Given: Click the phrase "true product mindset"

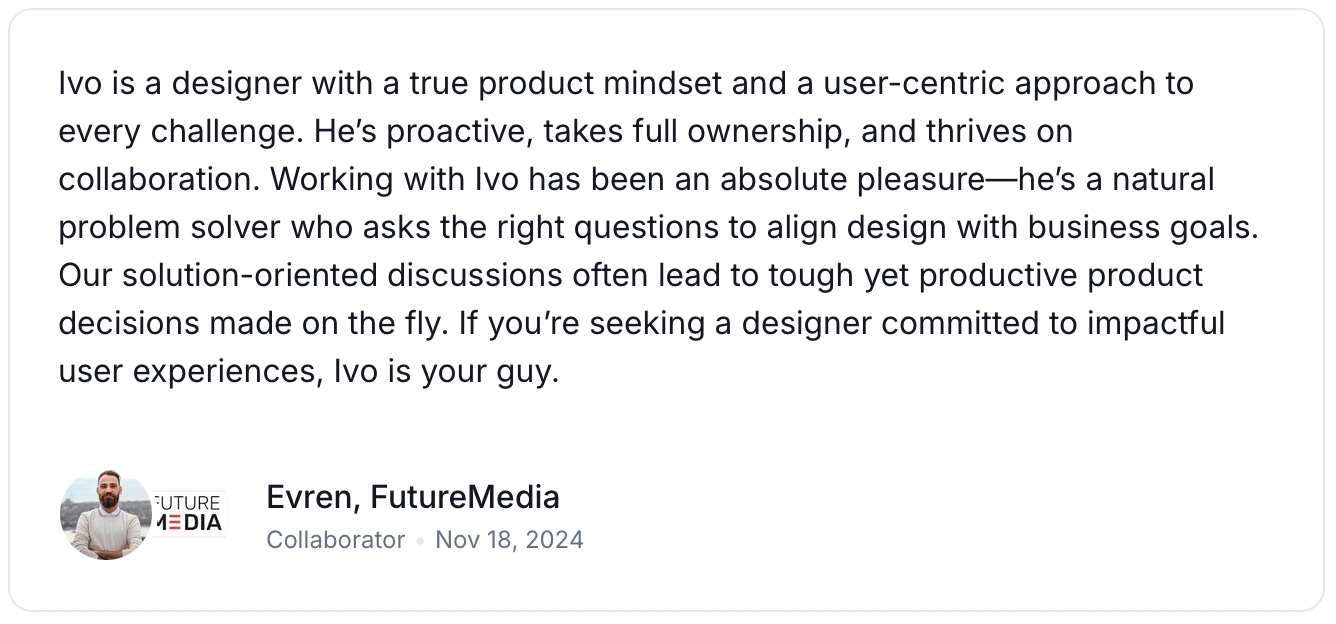Looking at the screenshot, I should pyautogui.click(x=566, y=83).
